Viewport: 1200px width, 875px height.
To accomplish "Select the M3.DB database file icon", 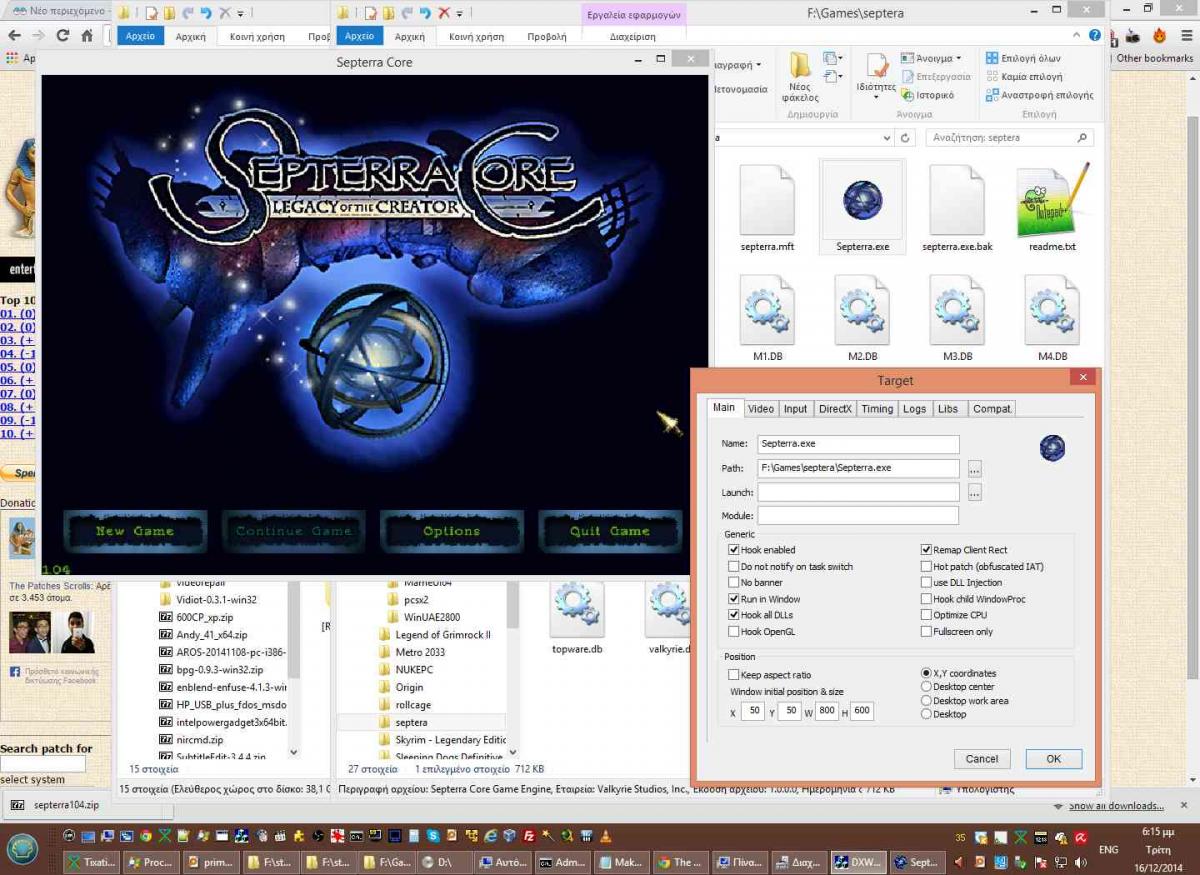I will pos(957,310).
